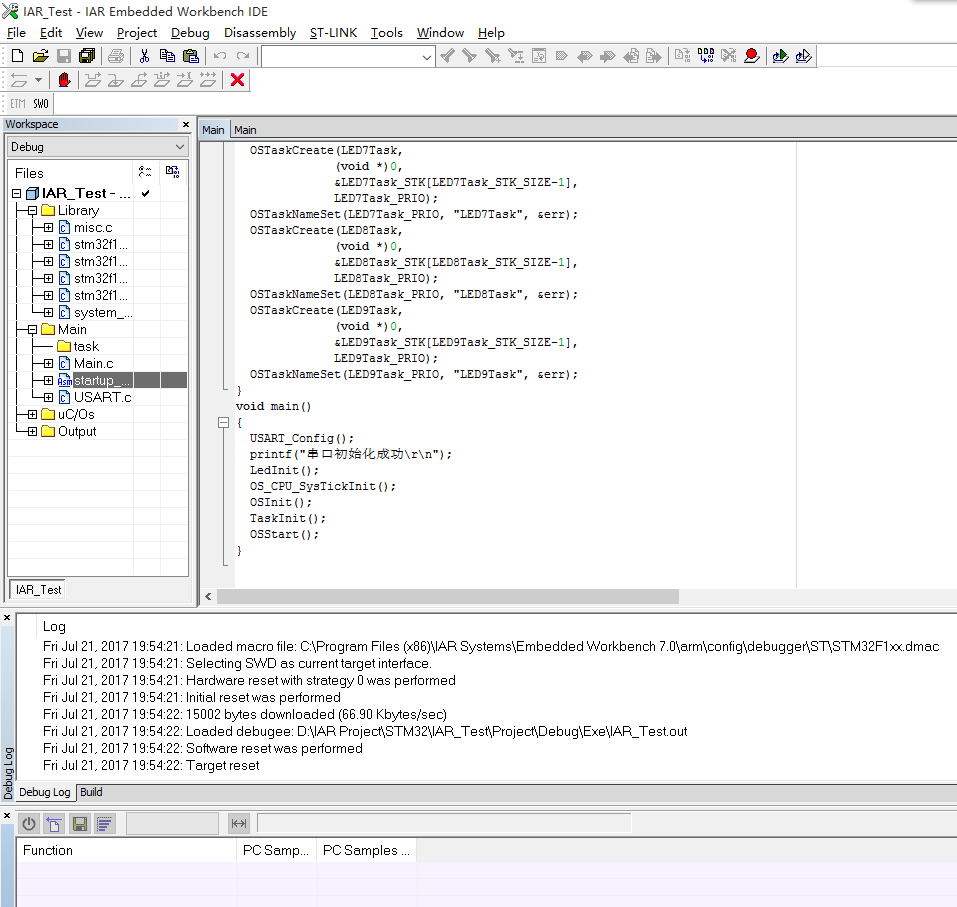This screenshot has height=907, width=957.
Task: Cut the selection with the scissors icon
Action: tap(144, 56)
